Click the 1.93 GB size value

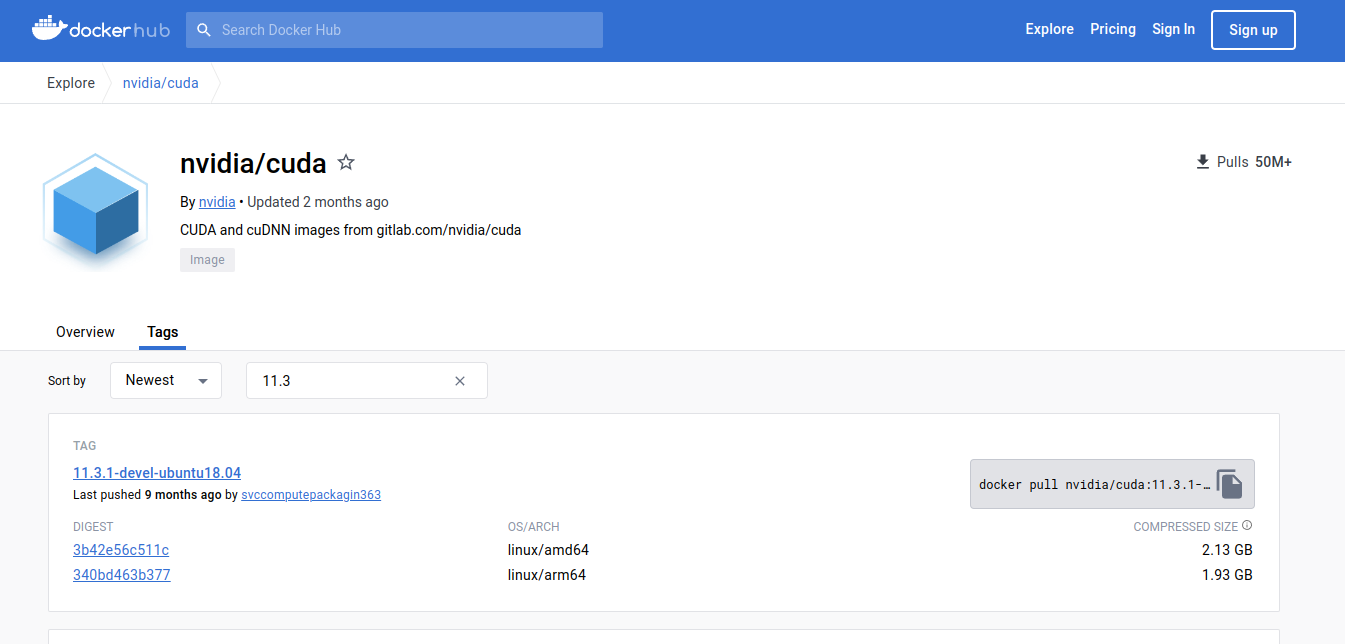pyautogui.click(x=1227, y=575)
